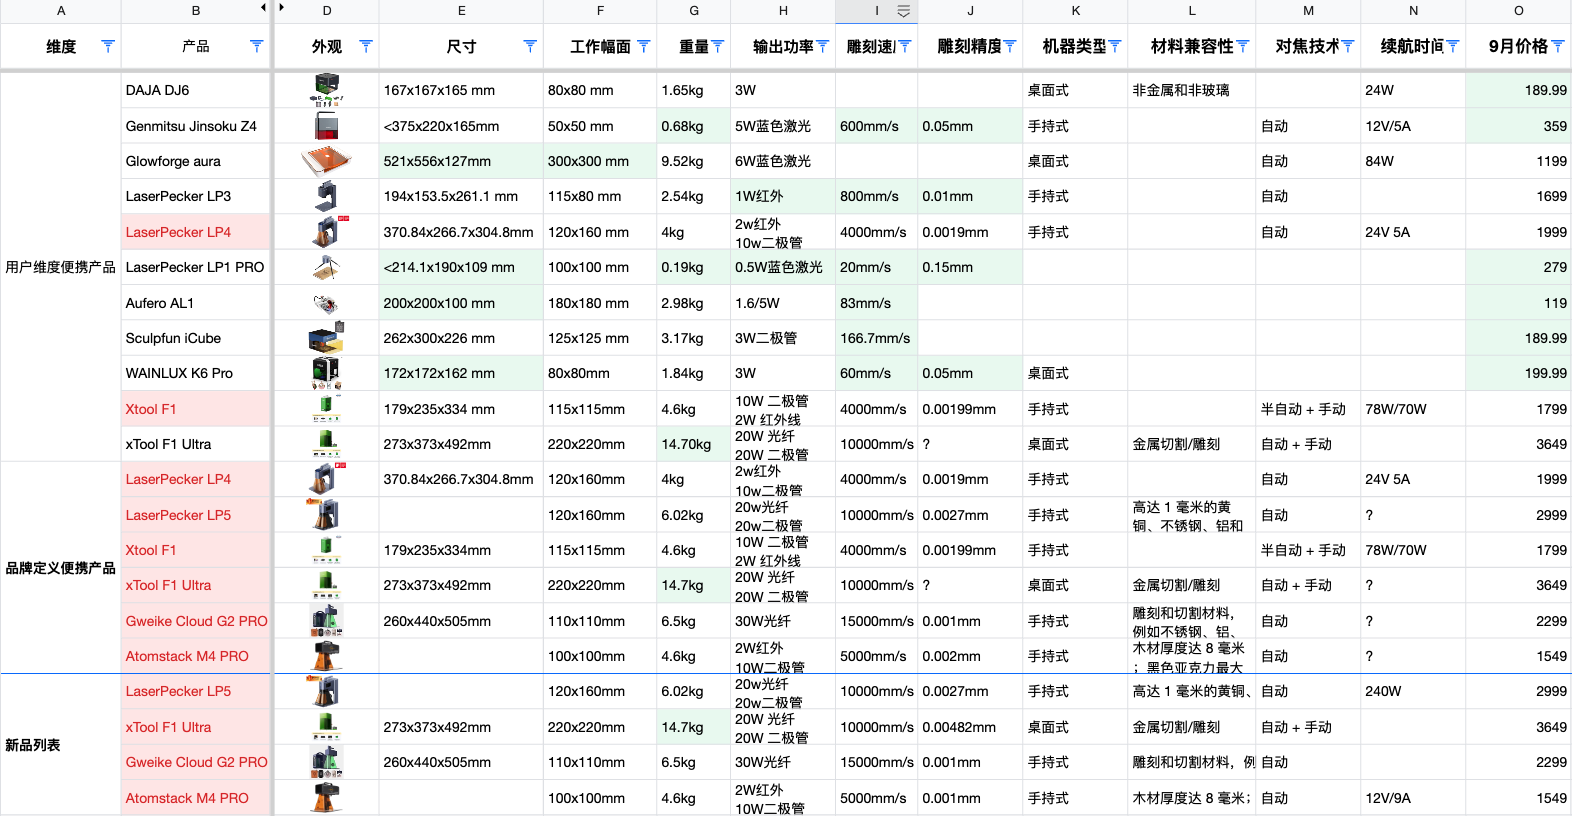
Task: Select cell Sculpfun iCube
Action: coord(196,338)
